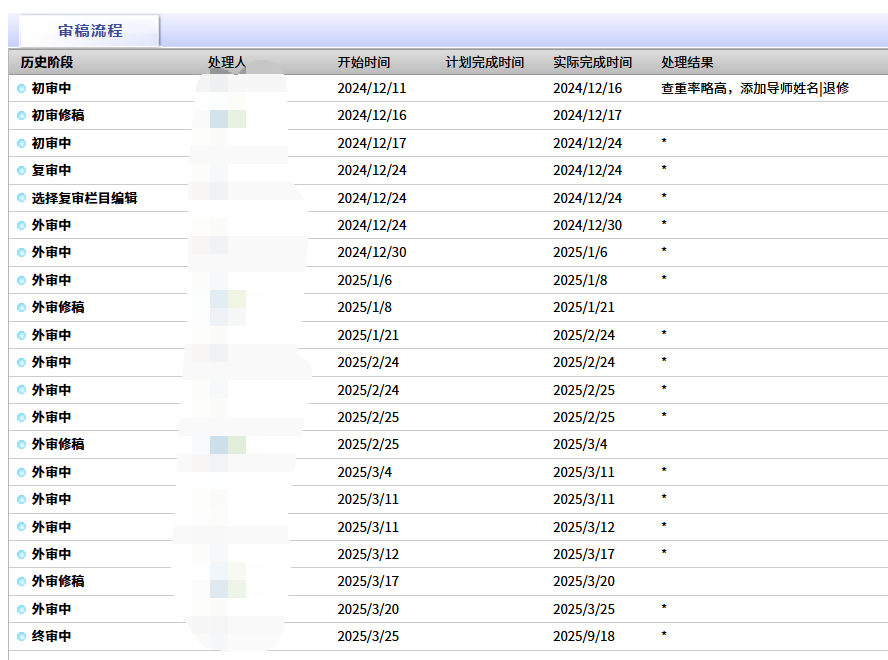Click the 开始时间 column header
Screen dimensions: 888x660
pos(364,62)
